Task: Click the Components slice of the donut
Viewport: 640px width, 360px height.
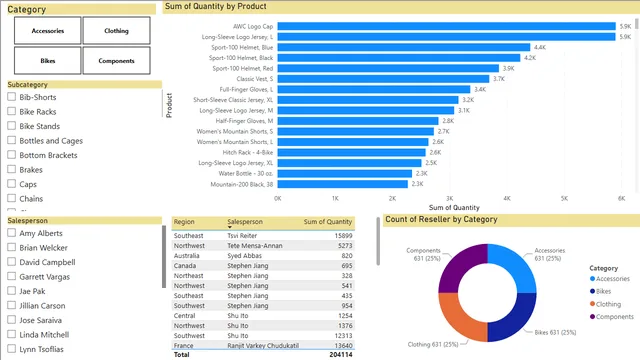Action: pos(460,266)
